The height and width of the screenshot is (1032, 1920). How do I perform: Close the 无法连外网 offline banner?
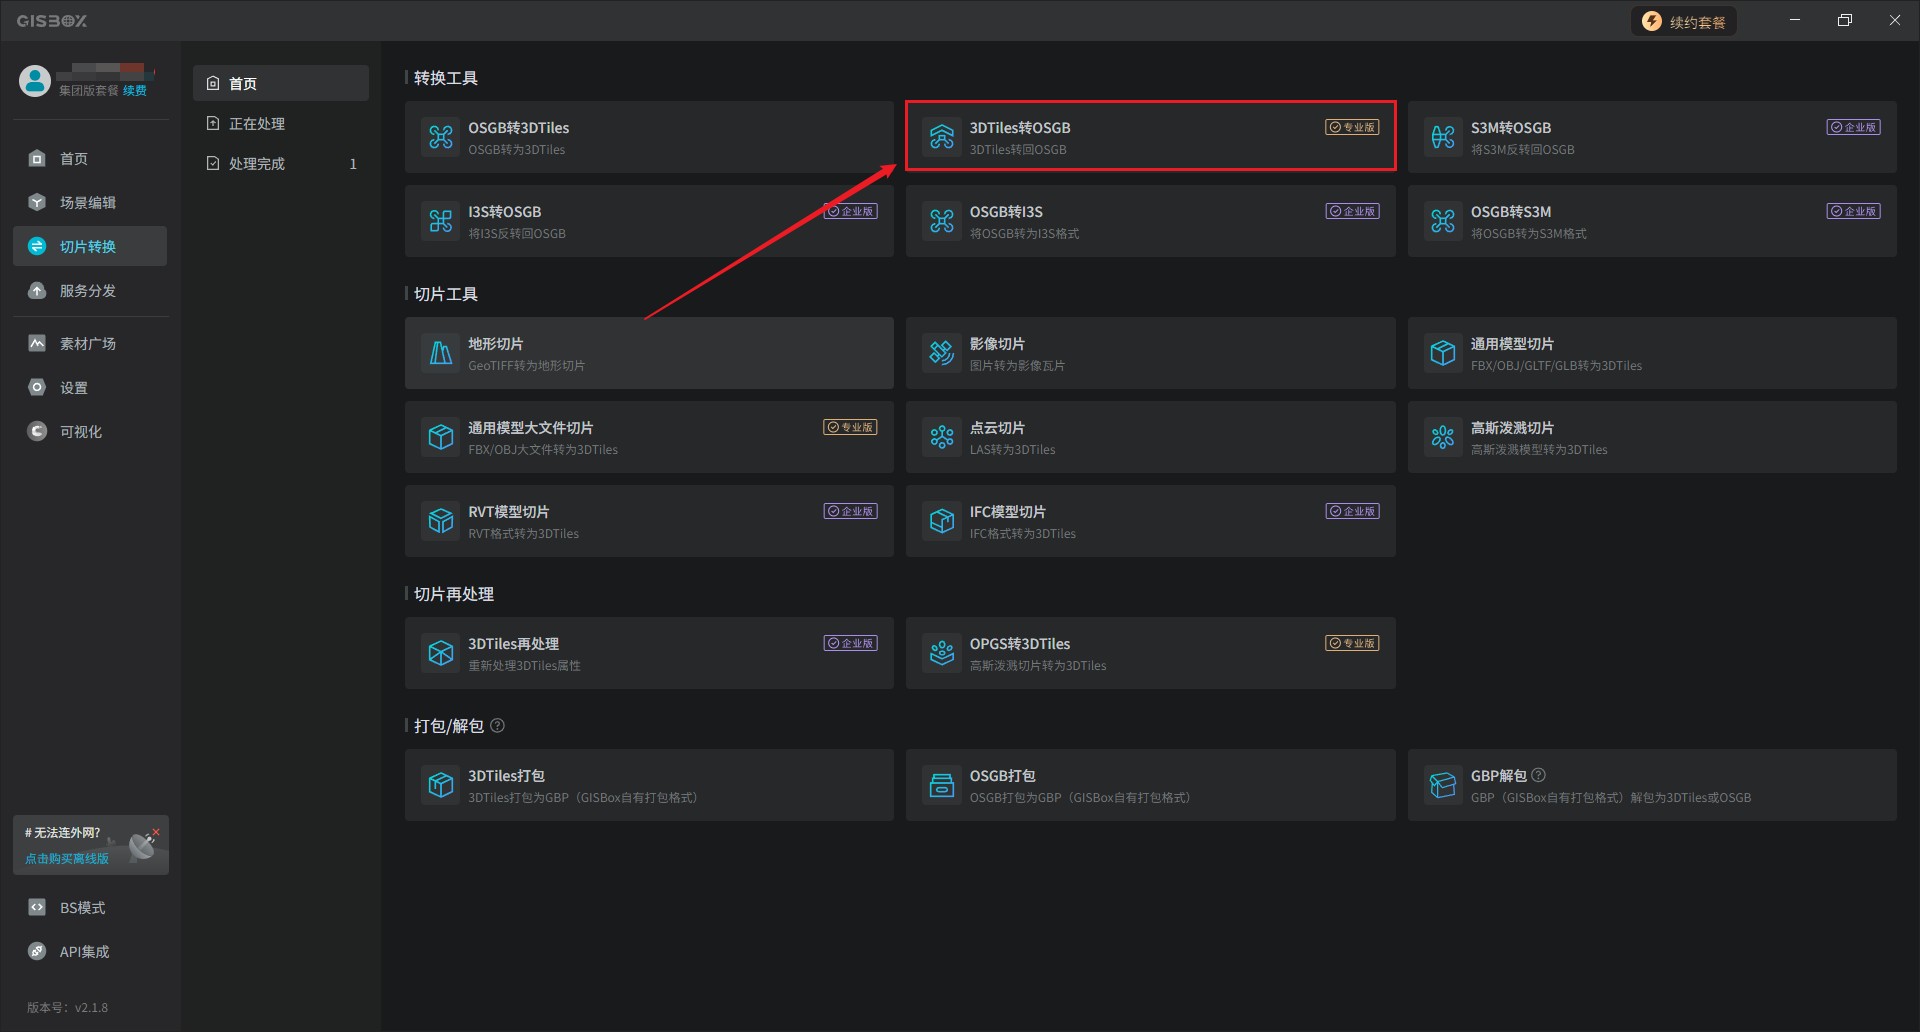click(156, 831)
